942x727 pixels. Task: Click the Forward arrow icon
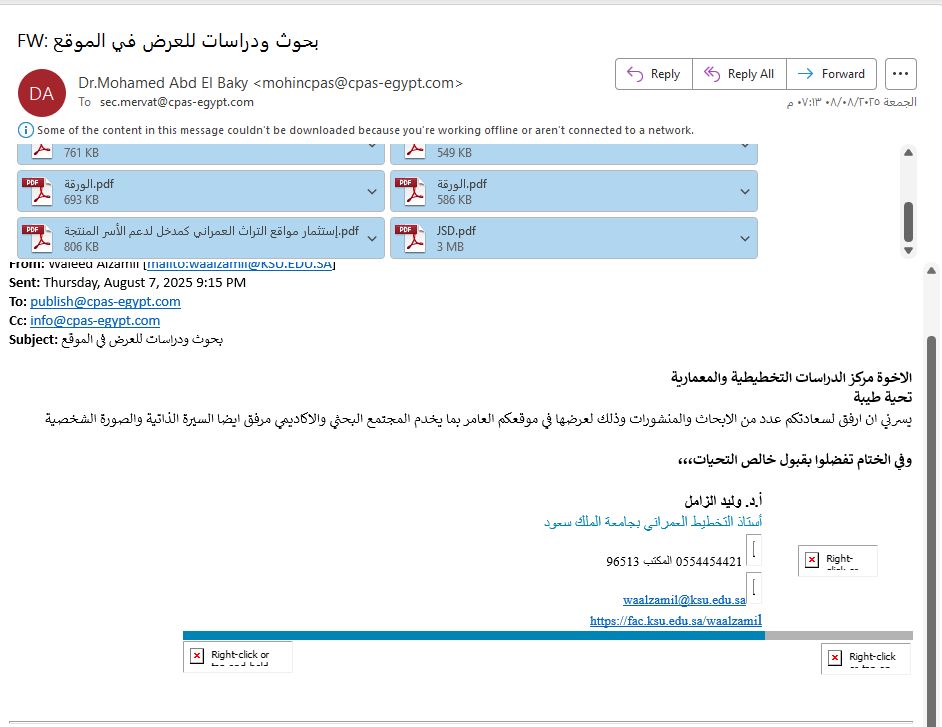coord(806,74)
